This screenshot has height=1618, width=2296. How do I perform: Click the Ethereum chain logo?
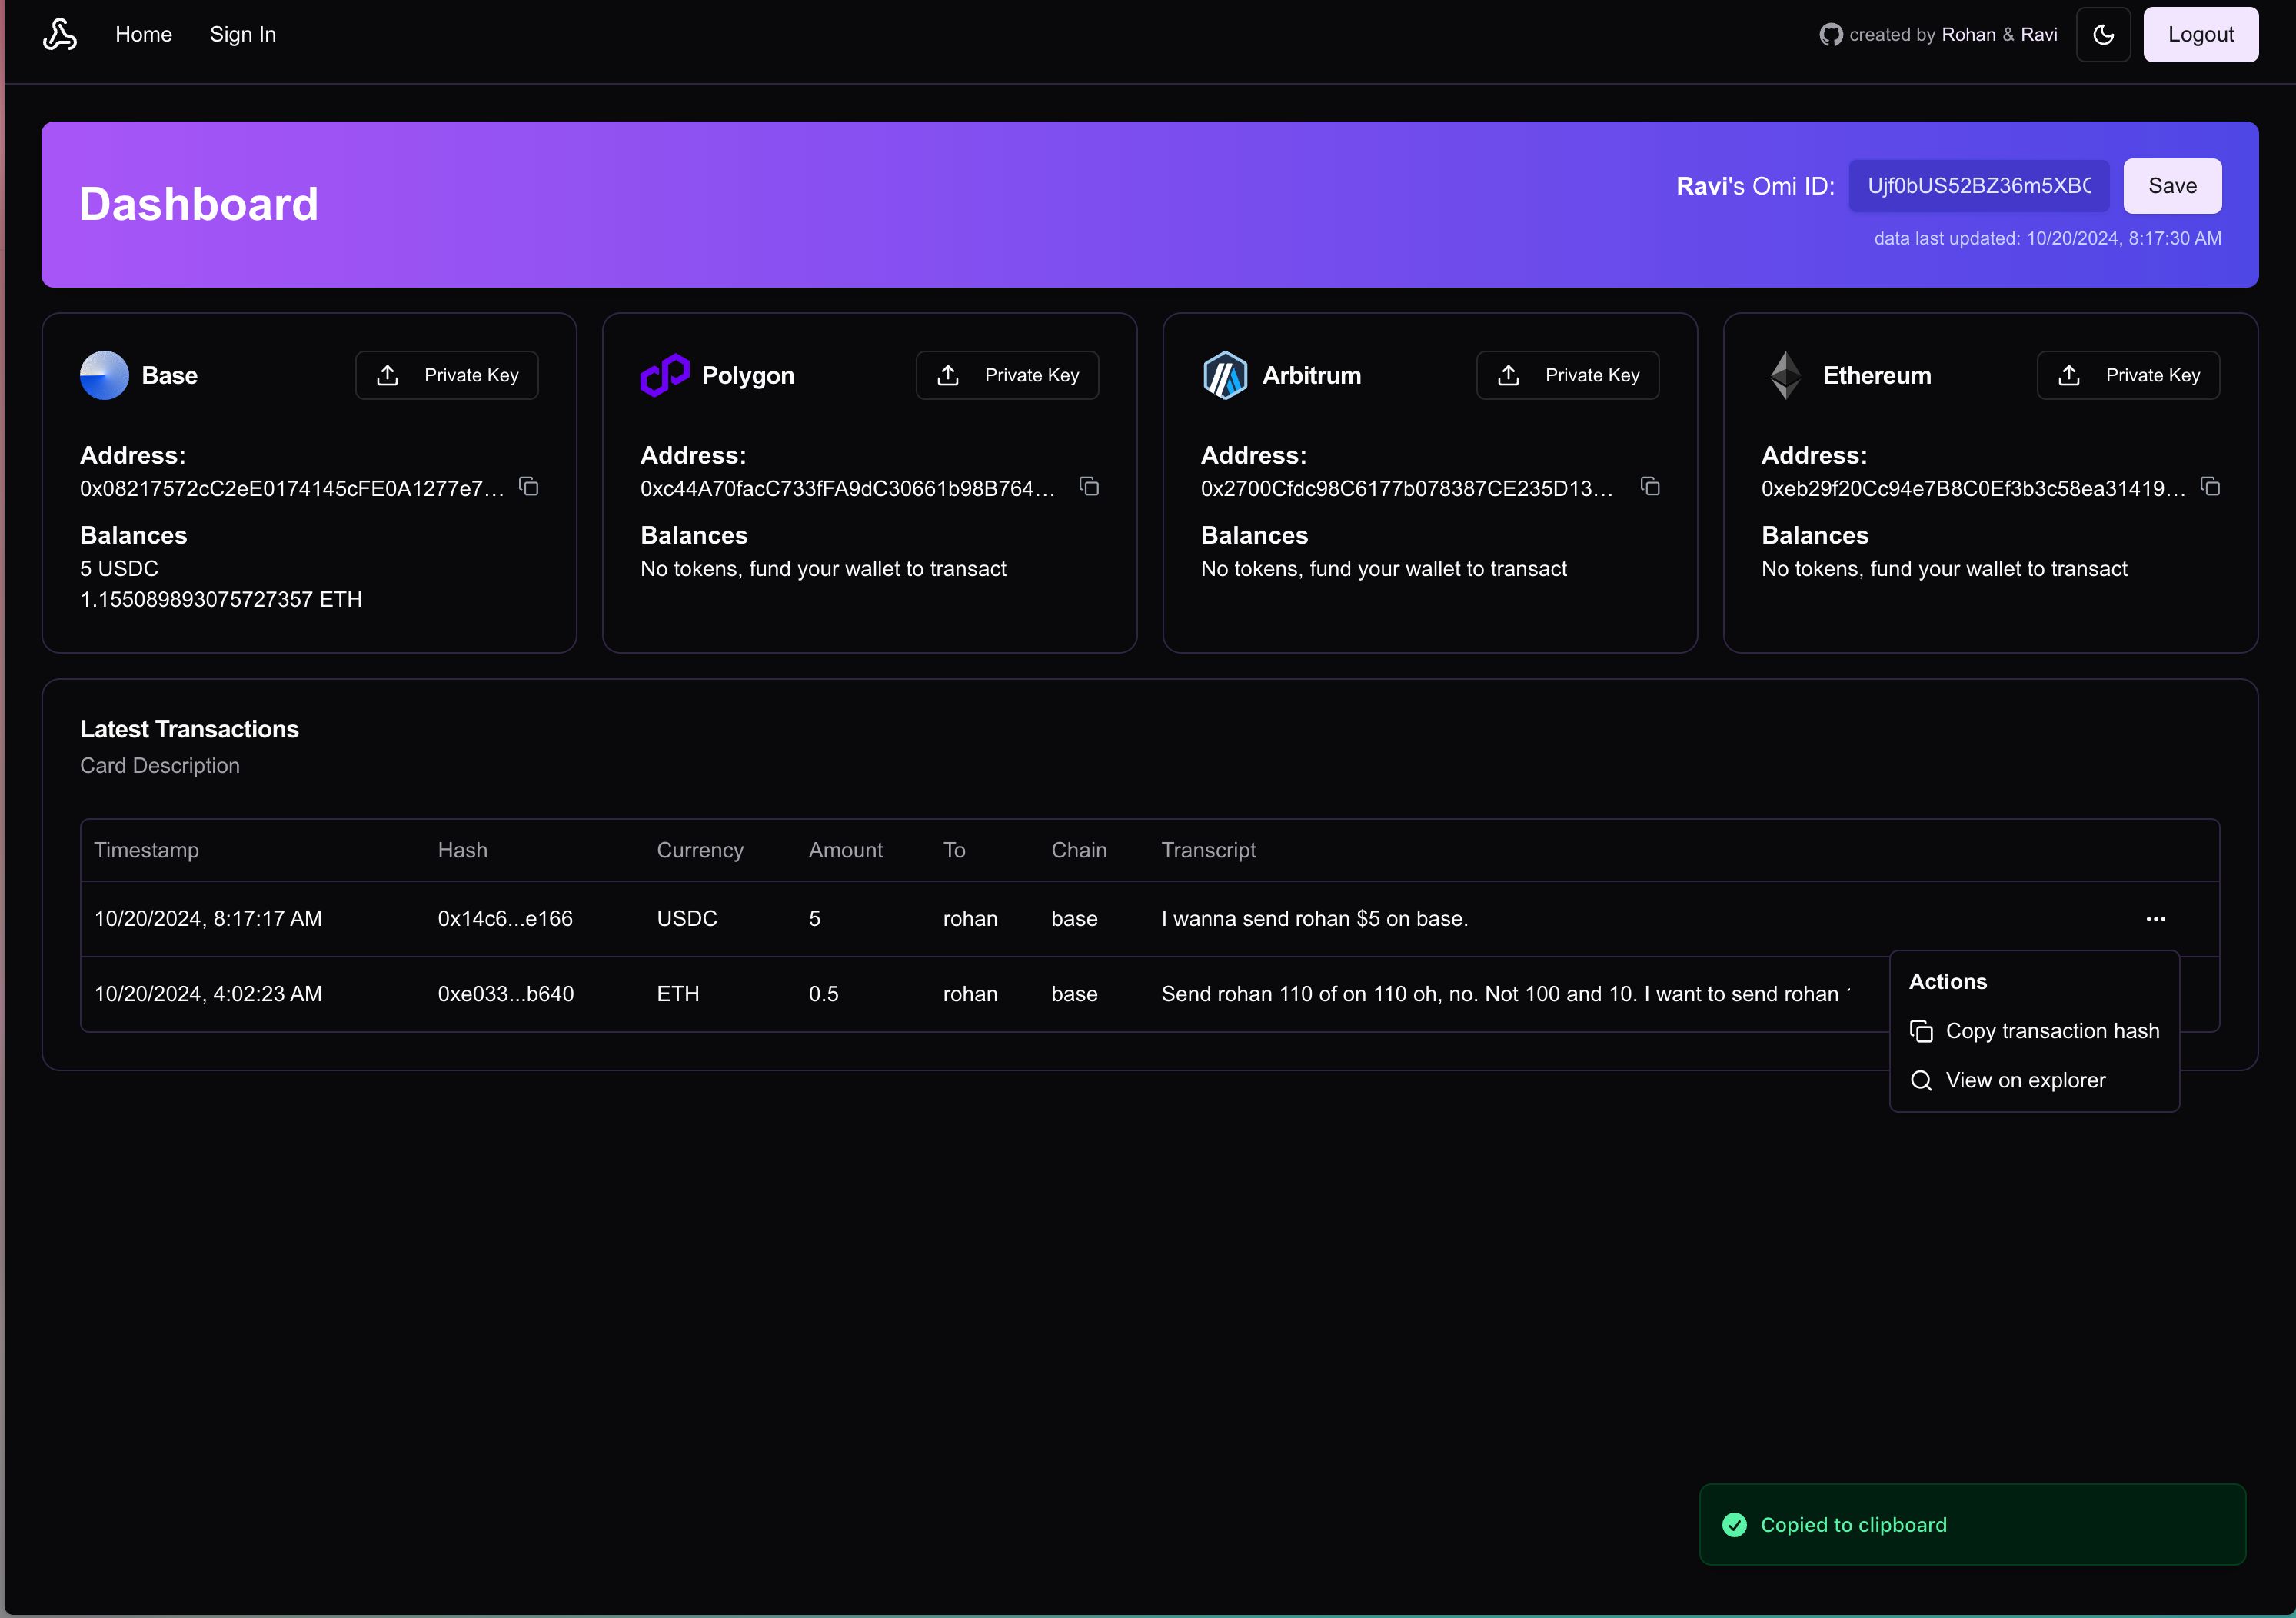pos(1786,375)
